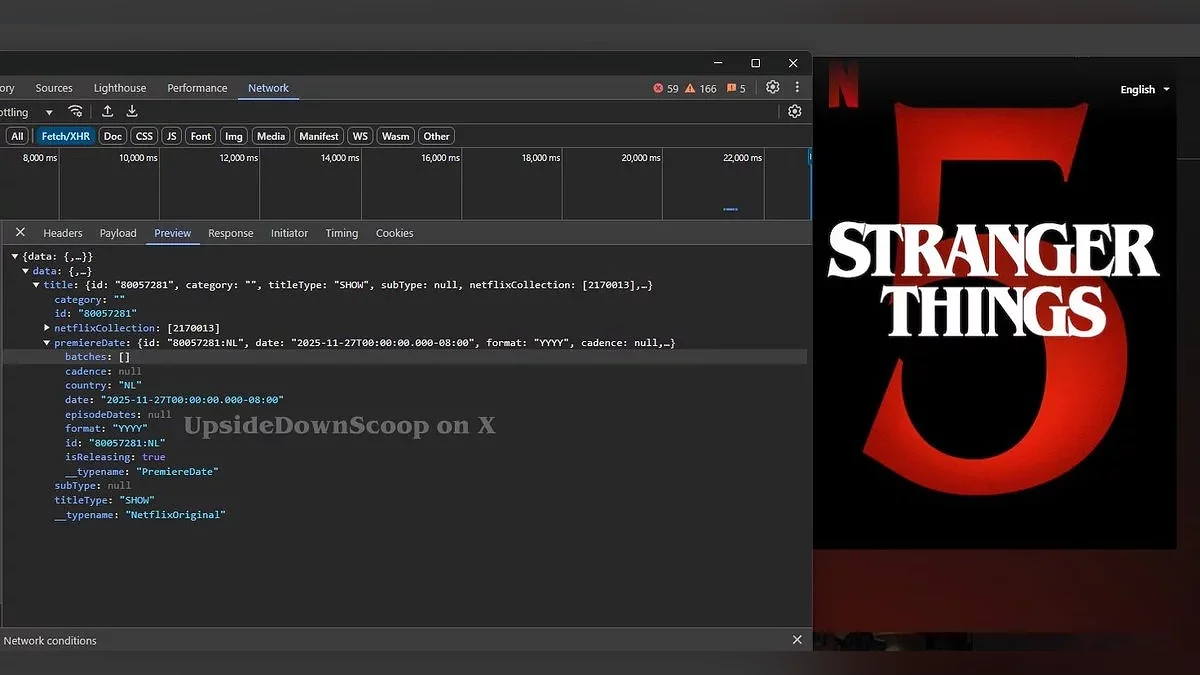
Task: Open DevTools settings gear icon
Action: click(x=772, y=88)
